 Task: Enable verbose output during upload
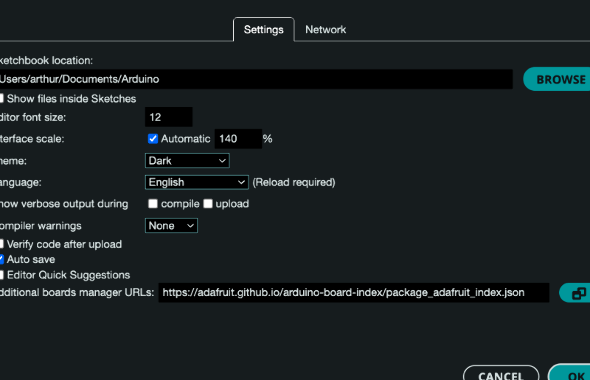pos(208,204)
